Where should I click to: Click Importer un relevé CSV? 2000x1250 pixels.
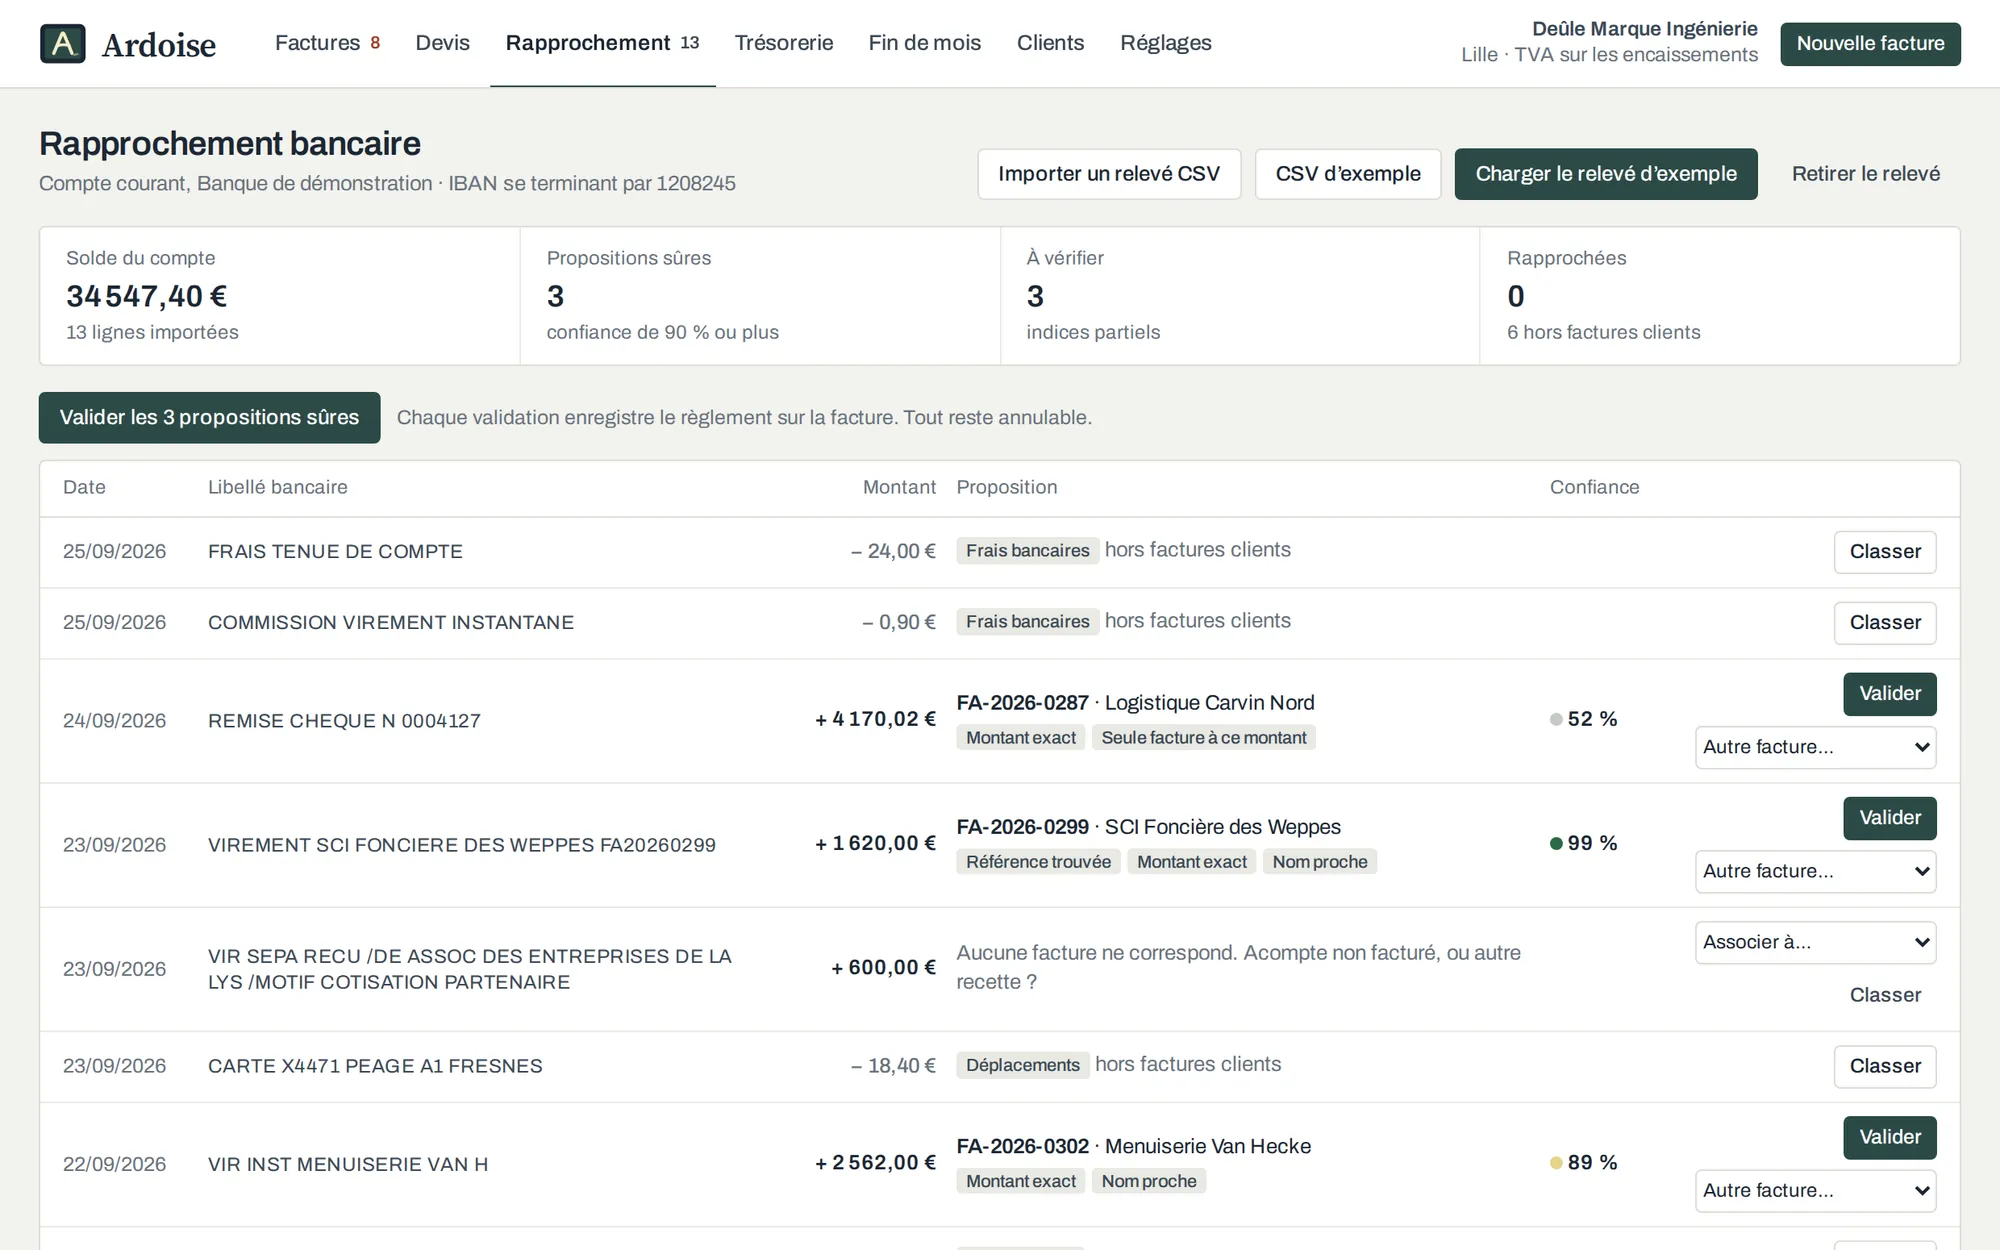(1109, 174)
